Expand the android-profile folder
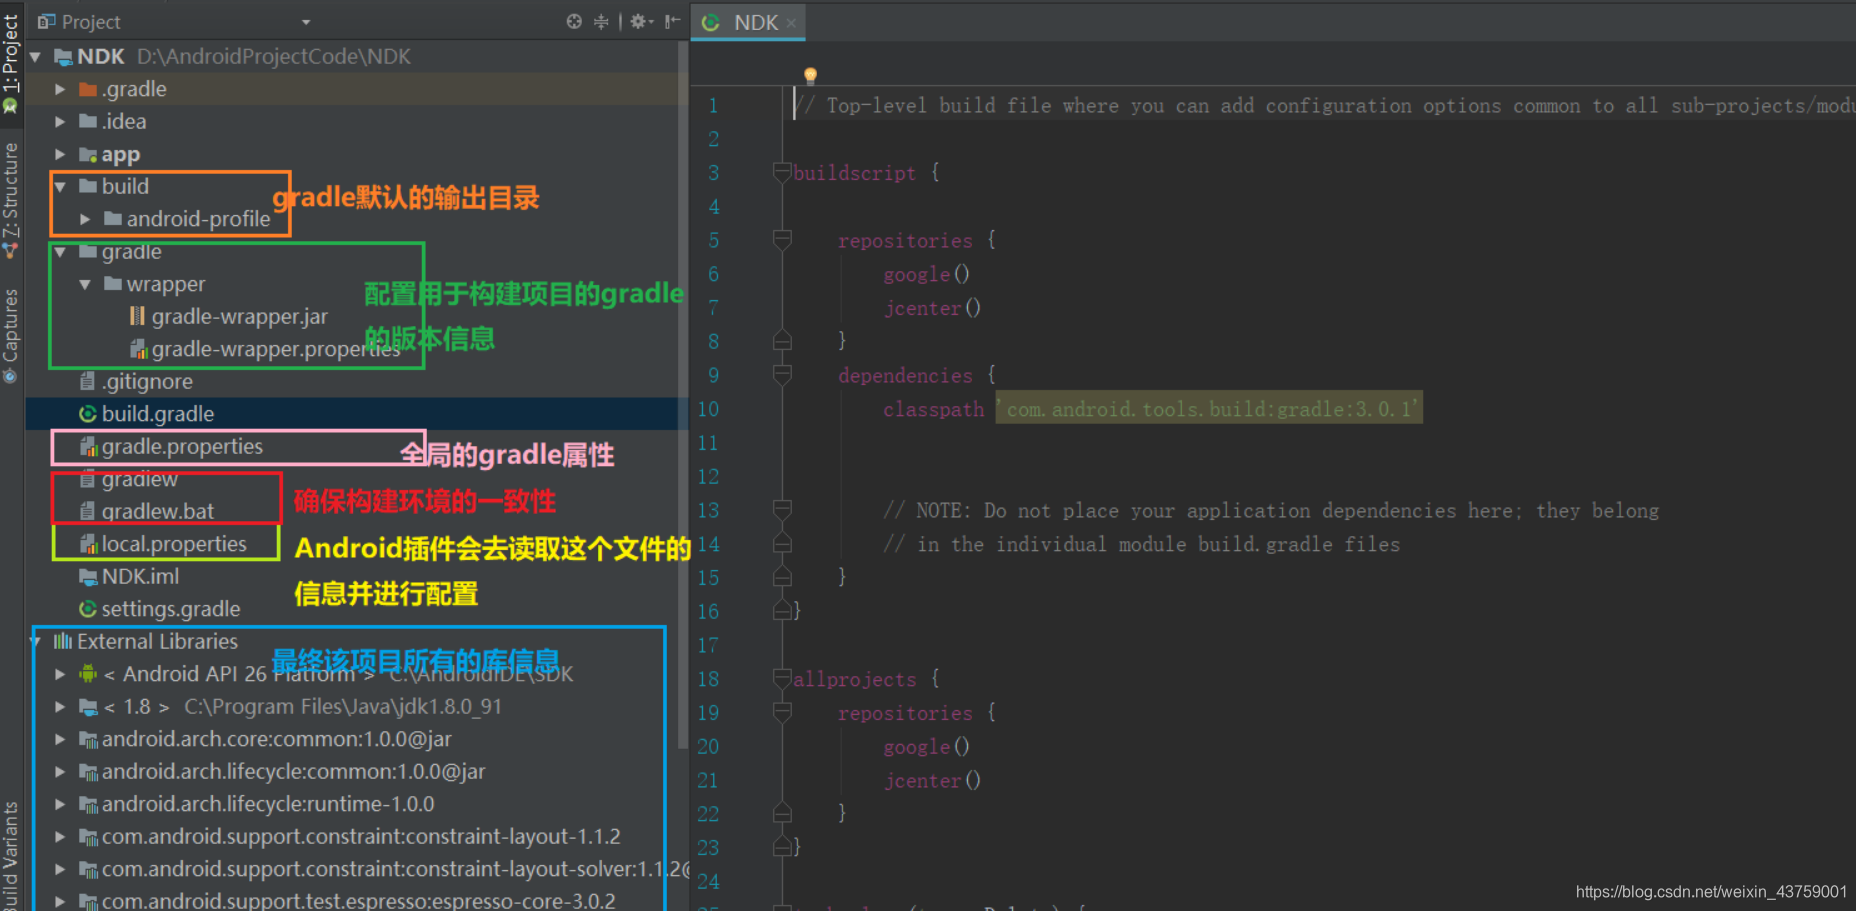 [85, 219]
